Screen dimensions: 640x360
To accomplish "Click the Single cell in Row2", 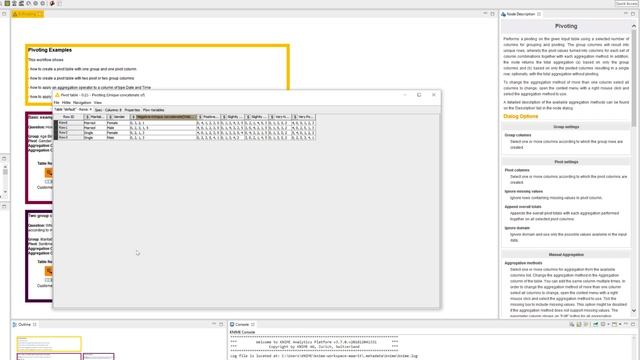I will click(x=95, y=133).
